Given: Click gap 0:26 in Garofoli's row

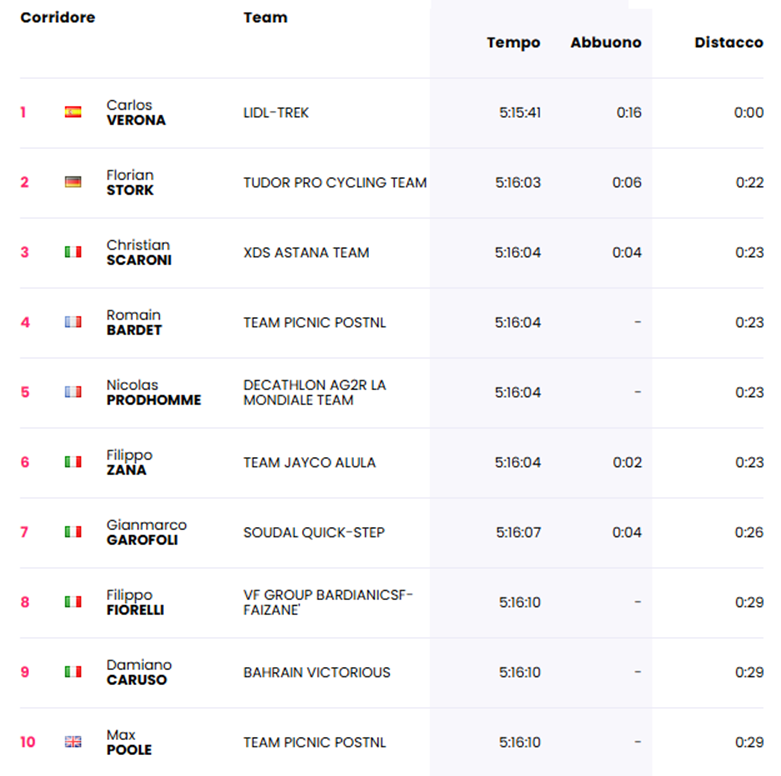Looking at the screenshot, I should point(750,532).
